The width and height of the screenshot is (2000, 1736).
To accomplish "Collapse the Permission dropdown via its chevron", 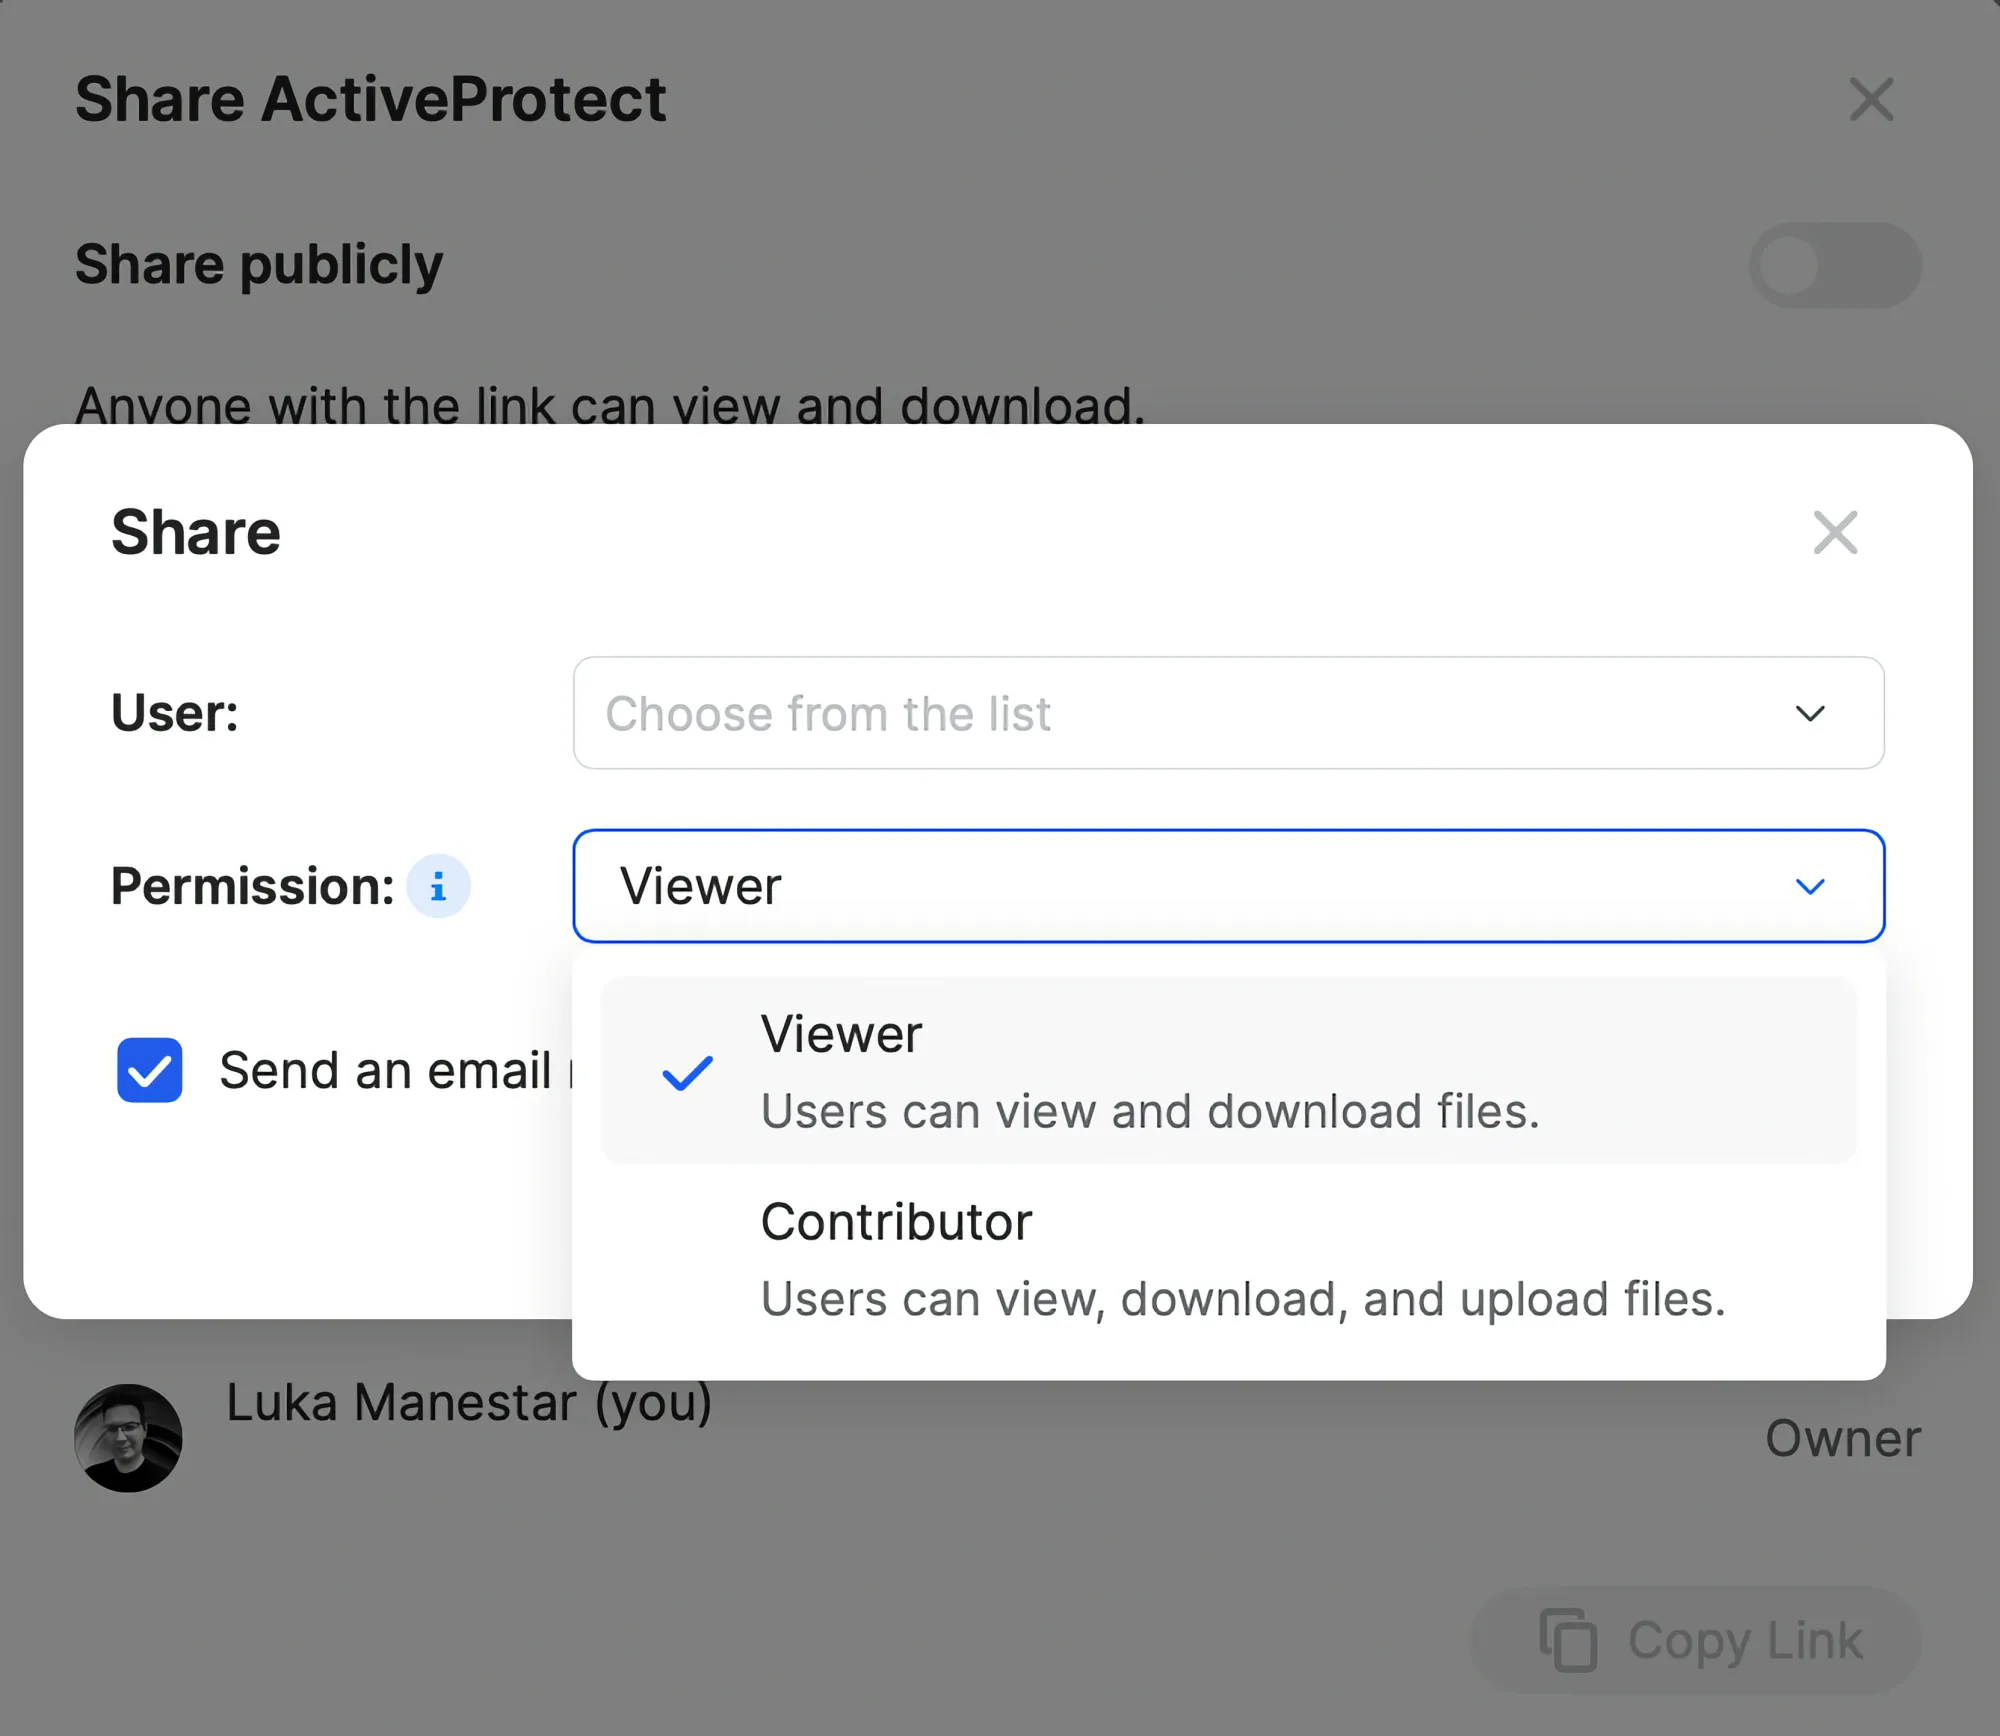I will [1810, 887].
